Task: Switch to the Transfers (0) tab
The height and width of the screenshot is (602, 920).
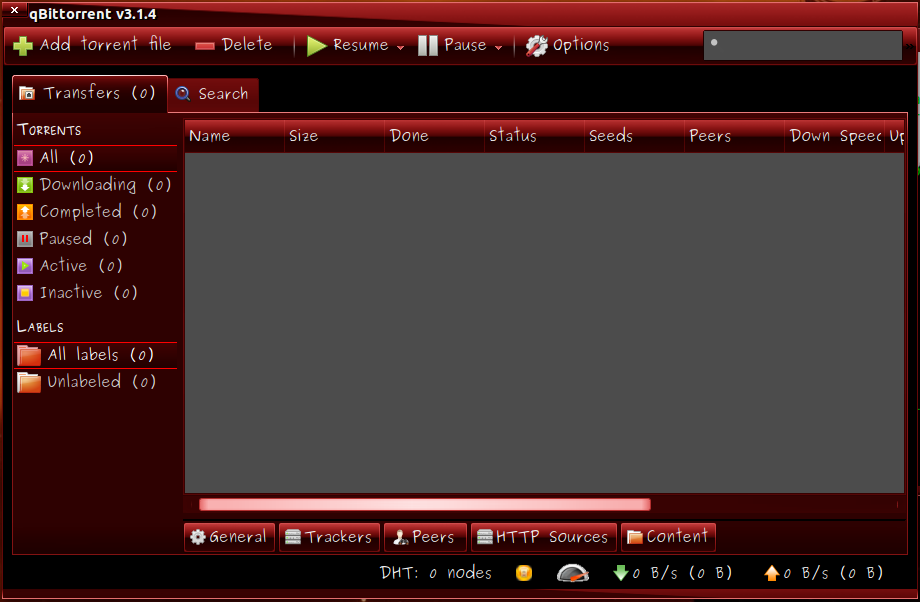Action: click(x=90, y=93)
